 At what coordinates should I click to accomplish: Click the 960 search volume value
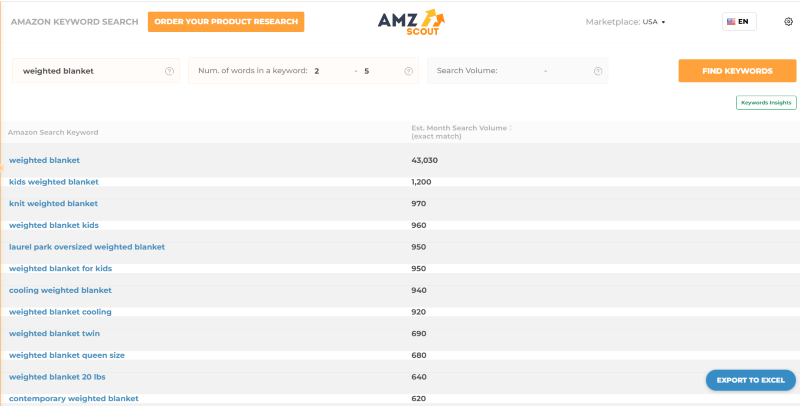point(418,225)
